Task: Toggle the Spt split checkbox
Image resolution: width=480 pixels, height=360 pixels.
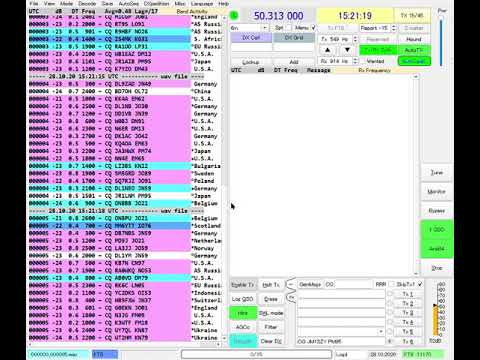Action: tap(289, 28)
